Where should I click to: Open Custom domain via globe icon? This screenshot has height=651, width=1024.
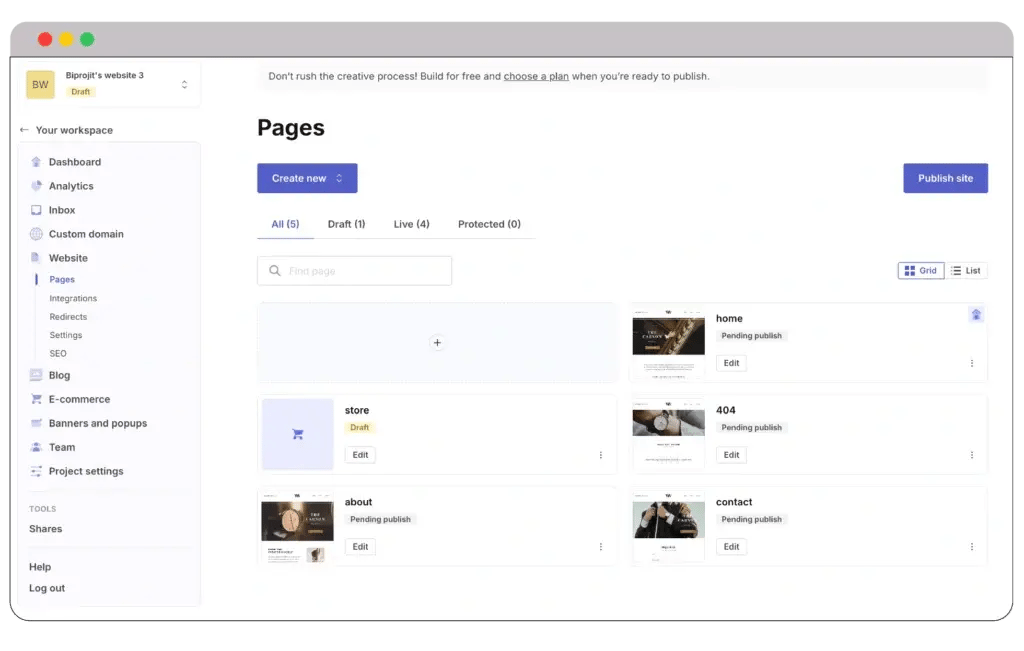36,234
